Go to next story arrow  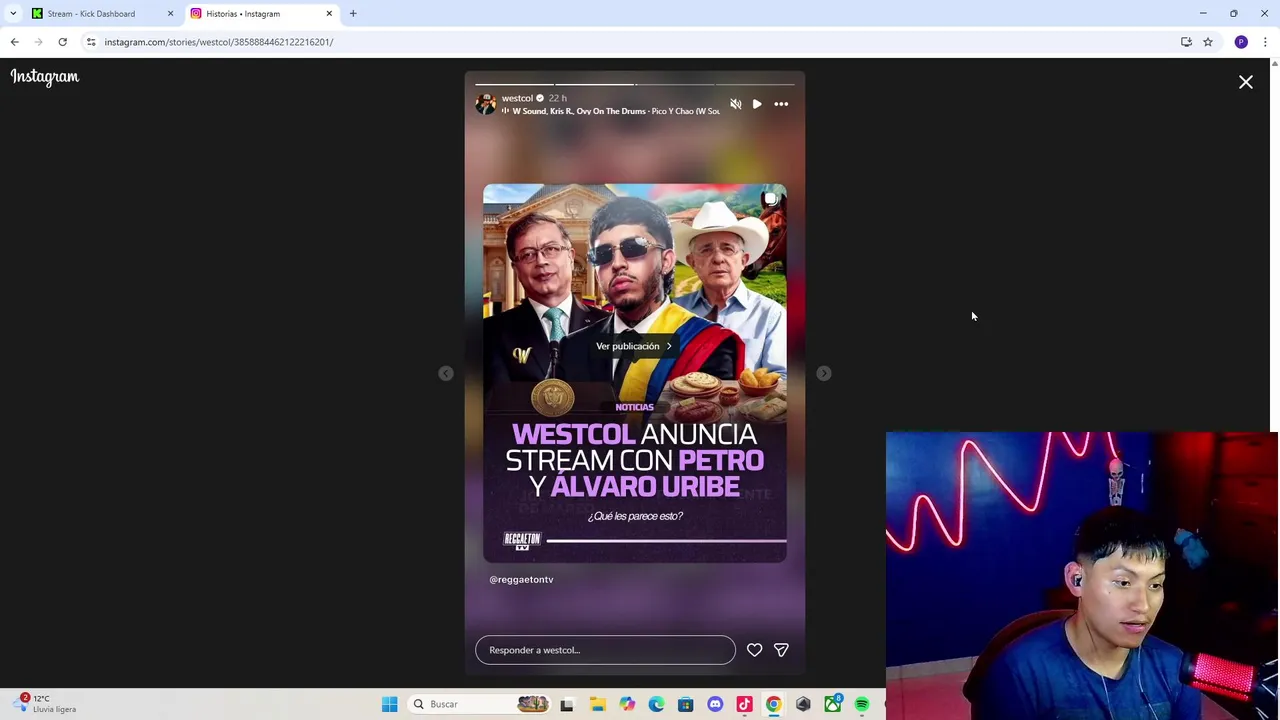pyautogui.click(x=823, y=373)
